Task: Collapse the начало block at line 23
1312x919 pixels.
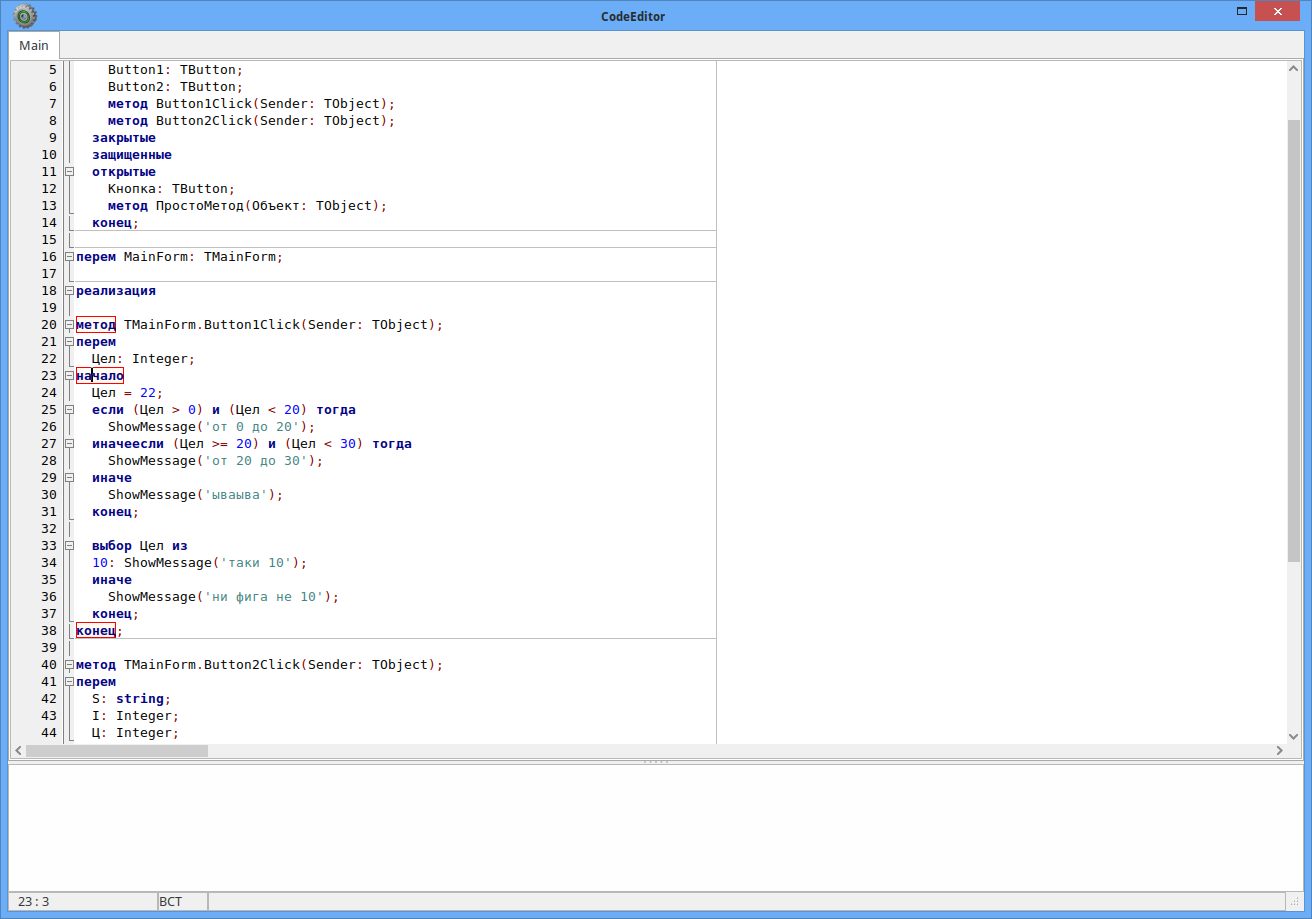Action: (x=69, y=376)
